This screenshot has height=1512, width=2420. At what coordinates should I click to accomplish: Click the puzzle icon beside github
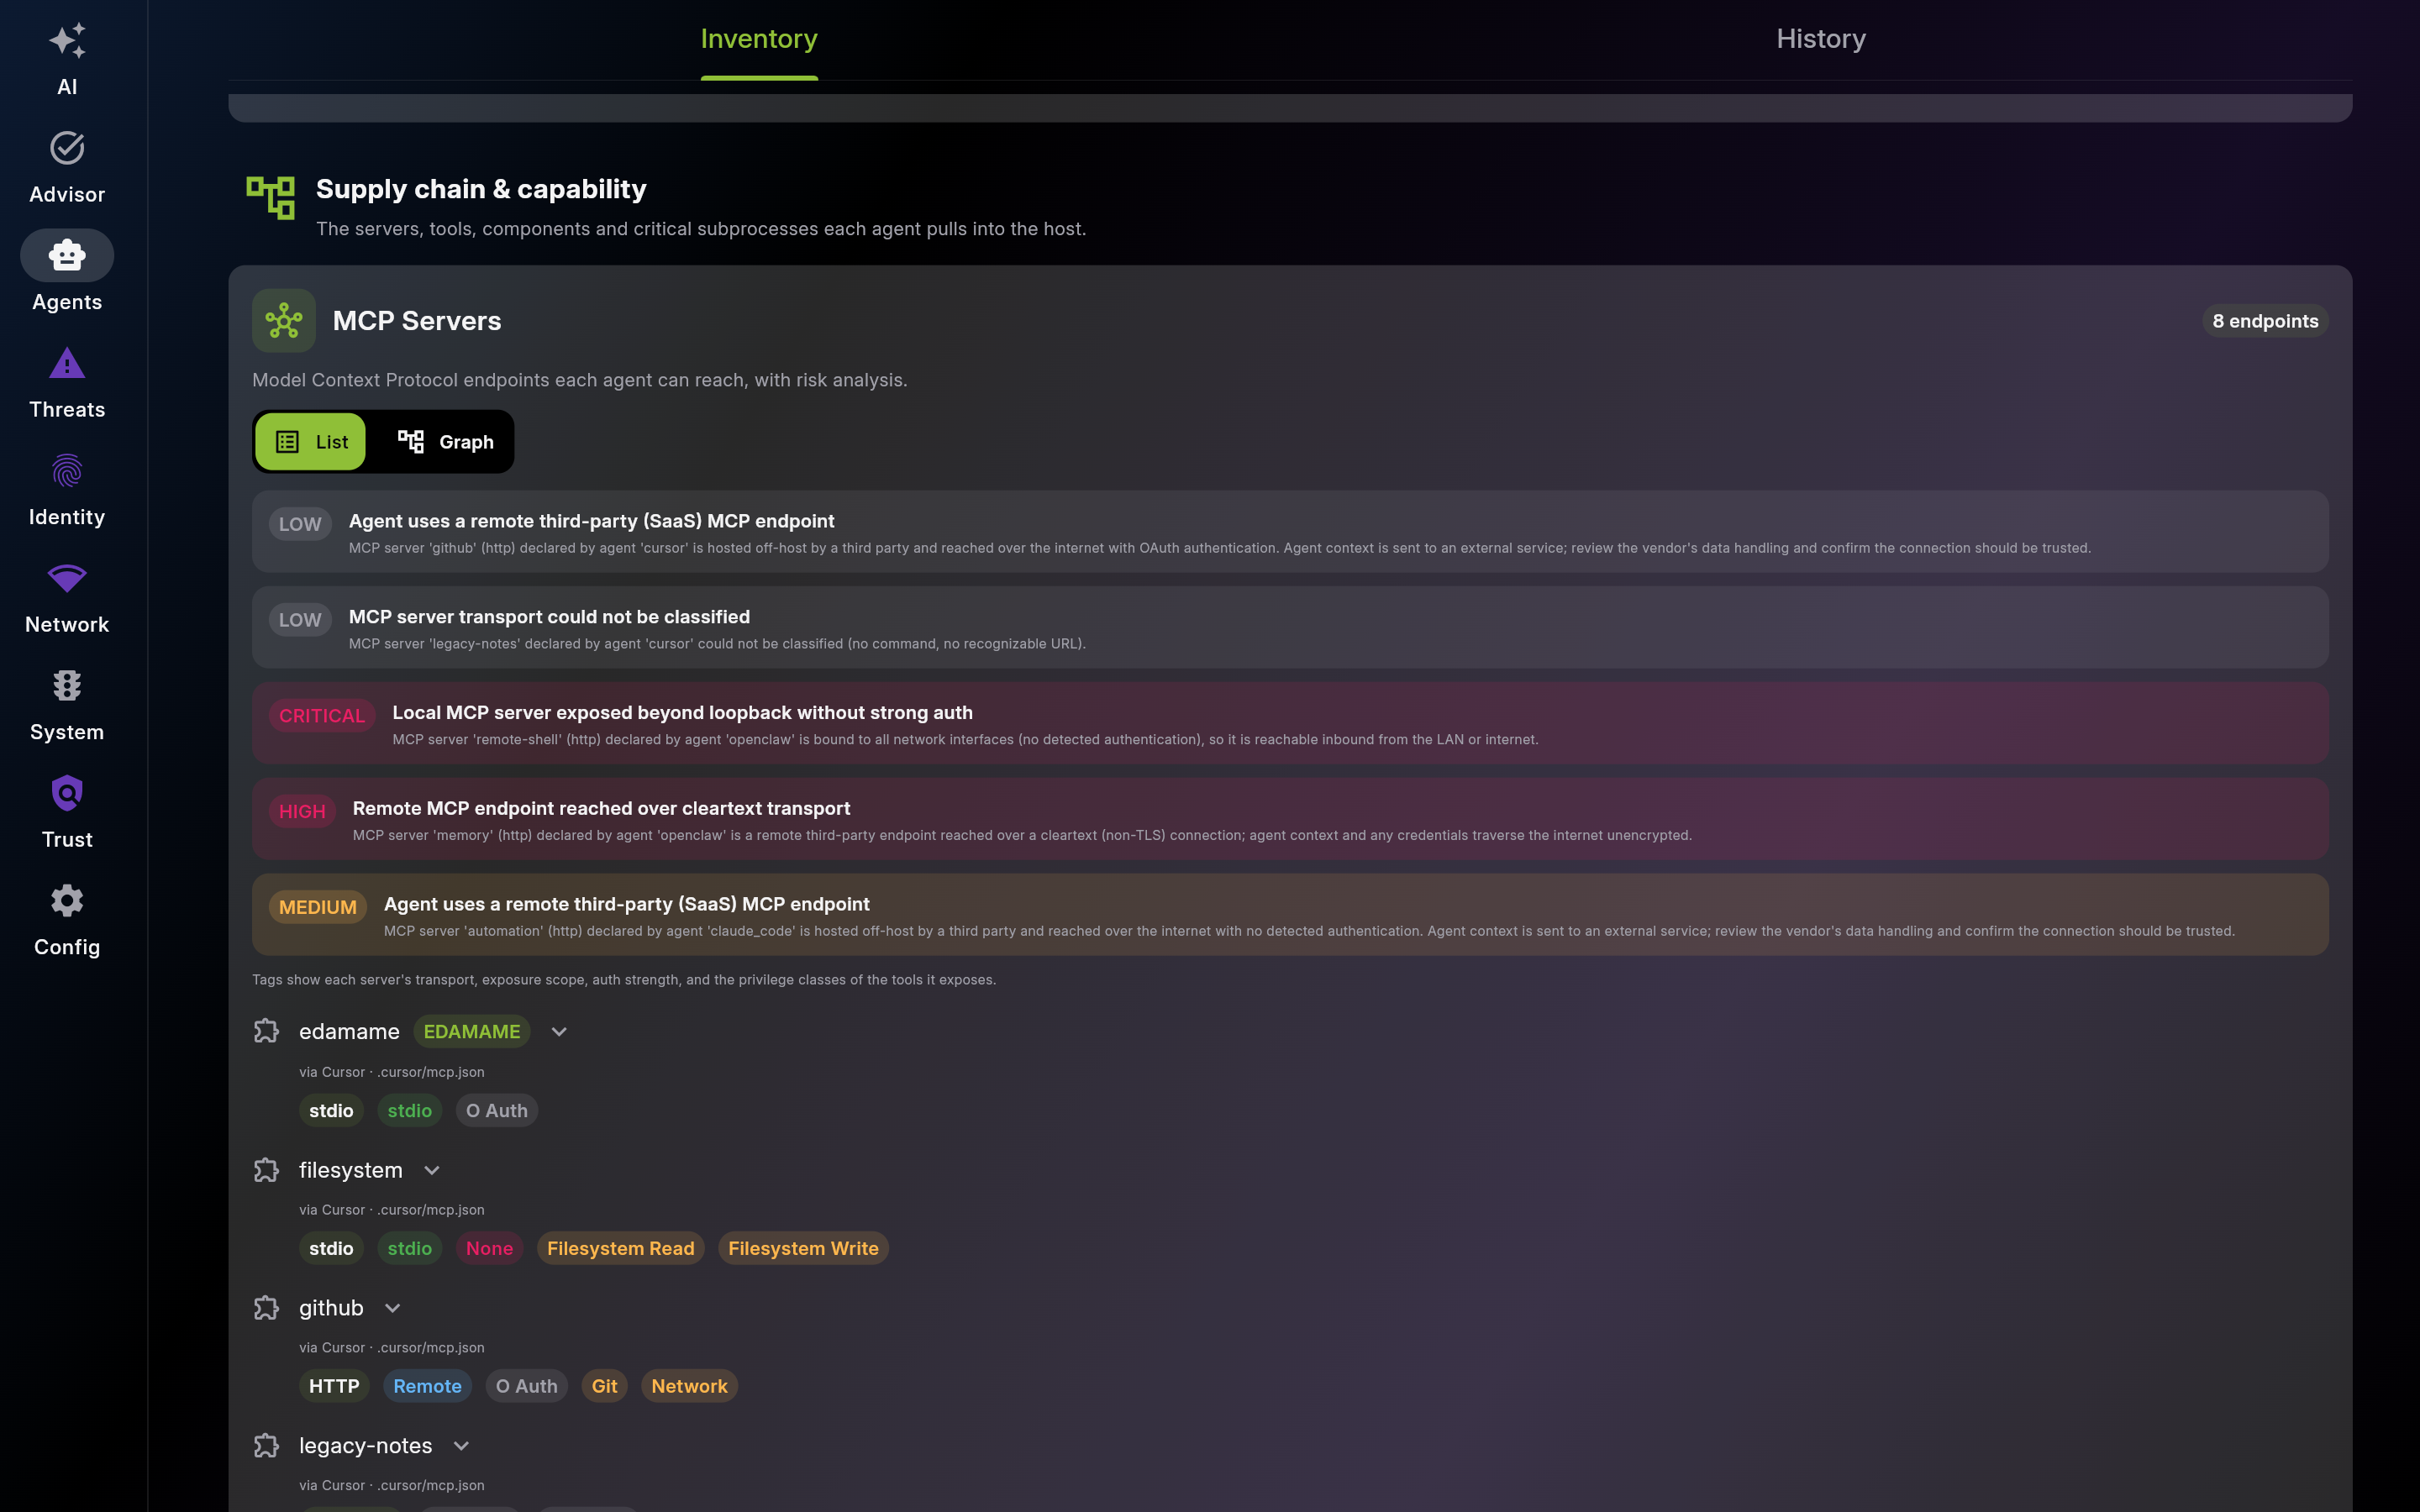[x=266, y=1308]
